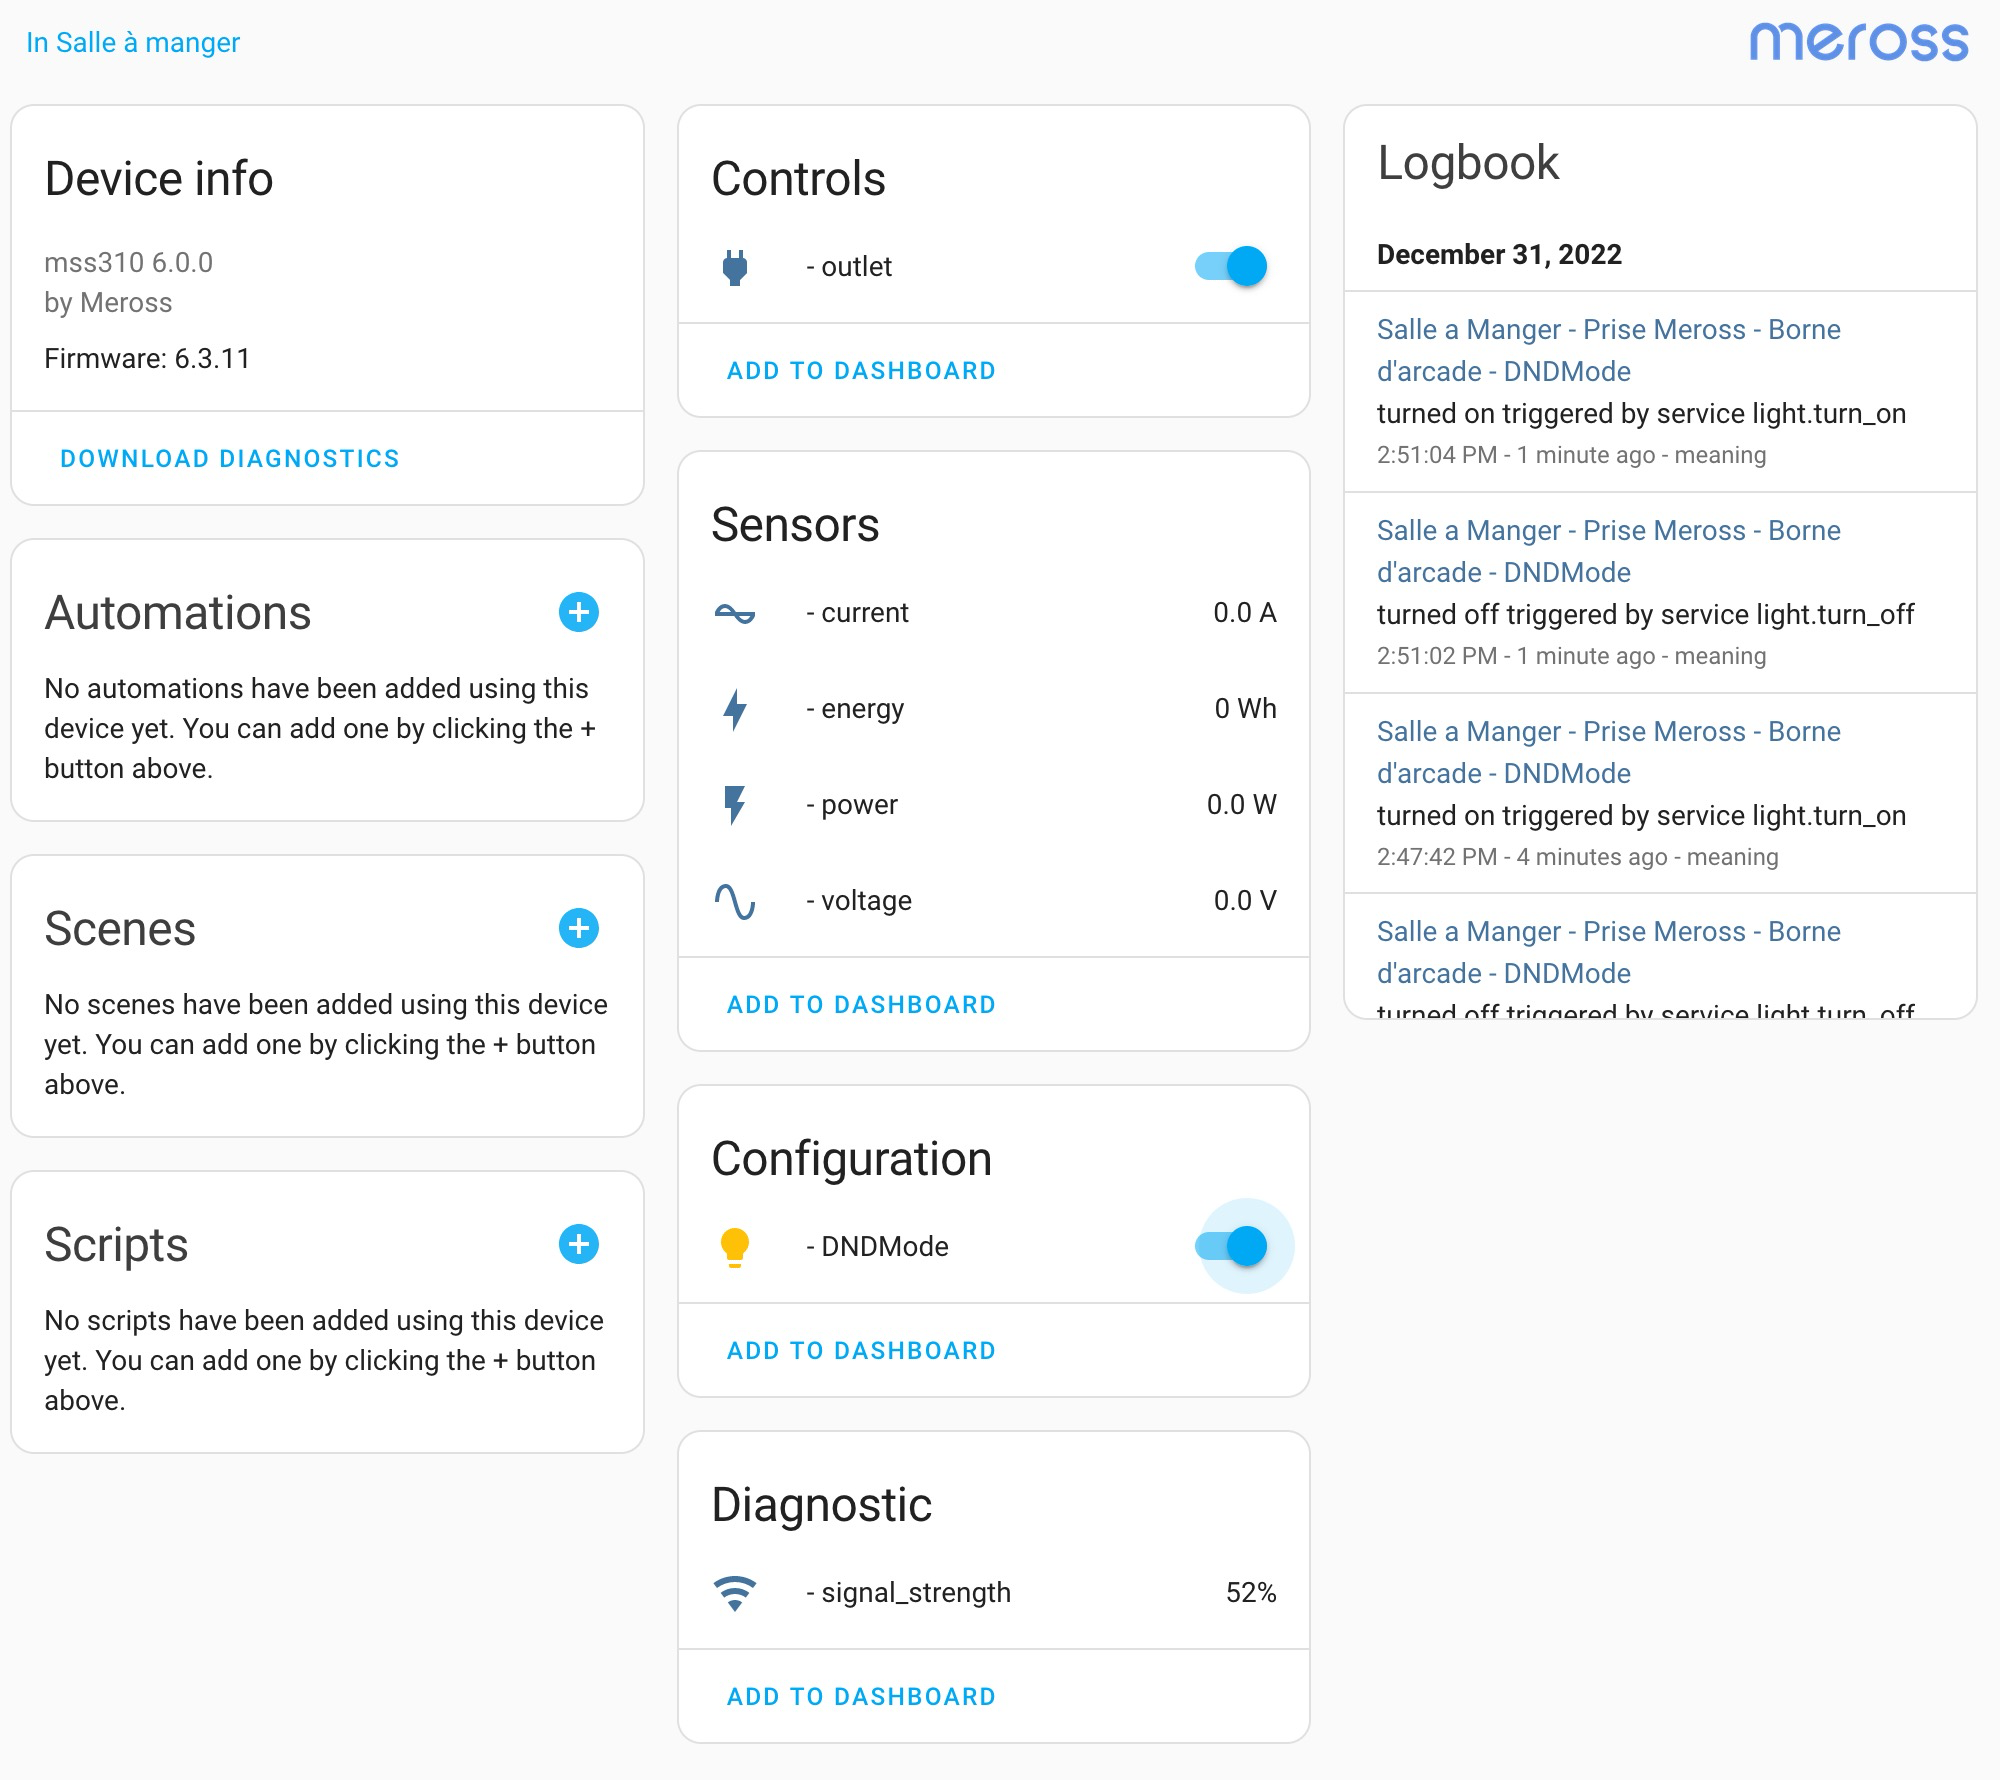Click the current sensor icon
This screenshot has height=1780, width=2000.
click(737, 613)
